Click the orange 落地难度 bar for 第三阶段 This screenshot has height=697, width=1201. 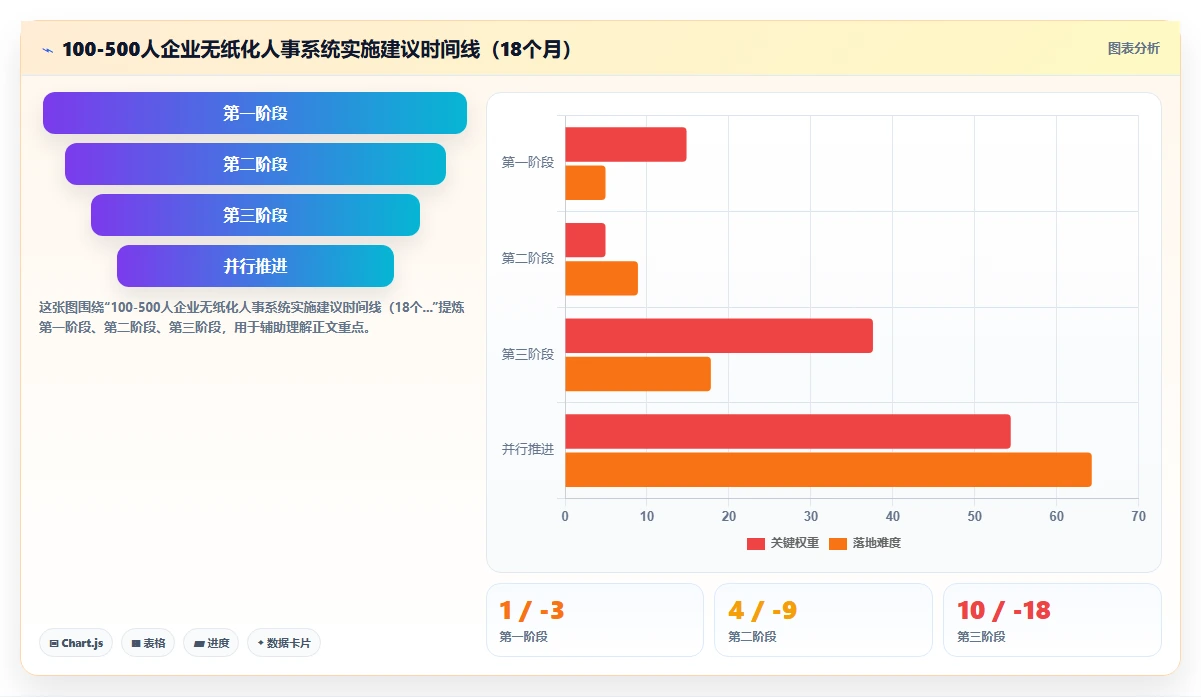tap(638, 374)
